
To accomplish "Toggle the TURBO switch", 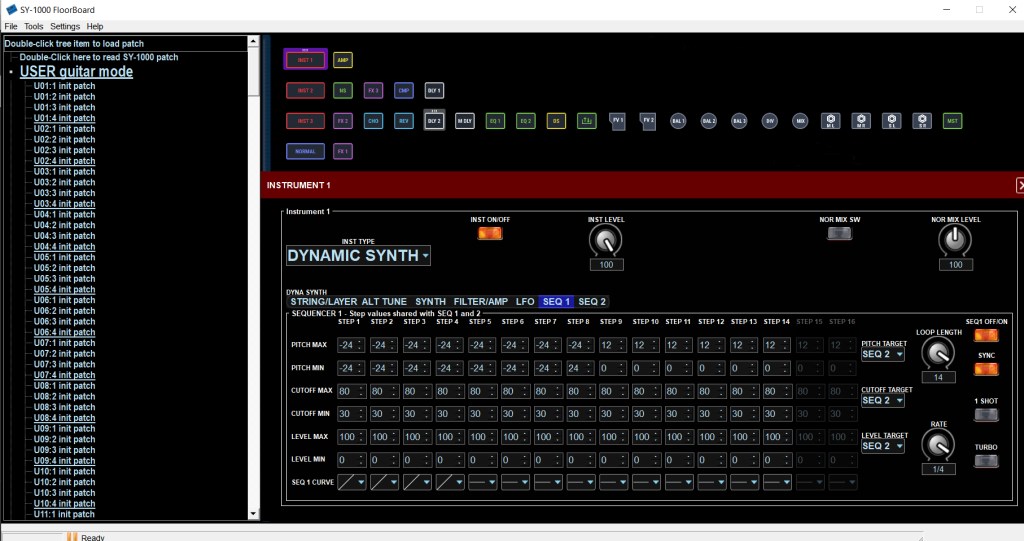I will pos(986,461).
